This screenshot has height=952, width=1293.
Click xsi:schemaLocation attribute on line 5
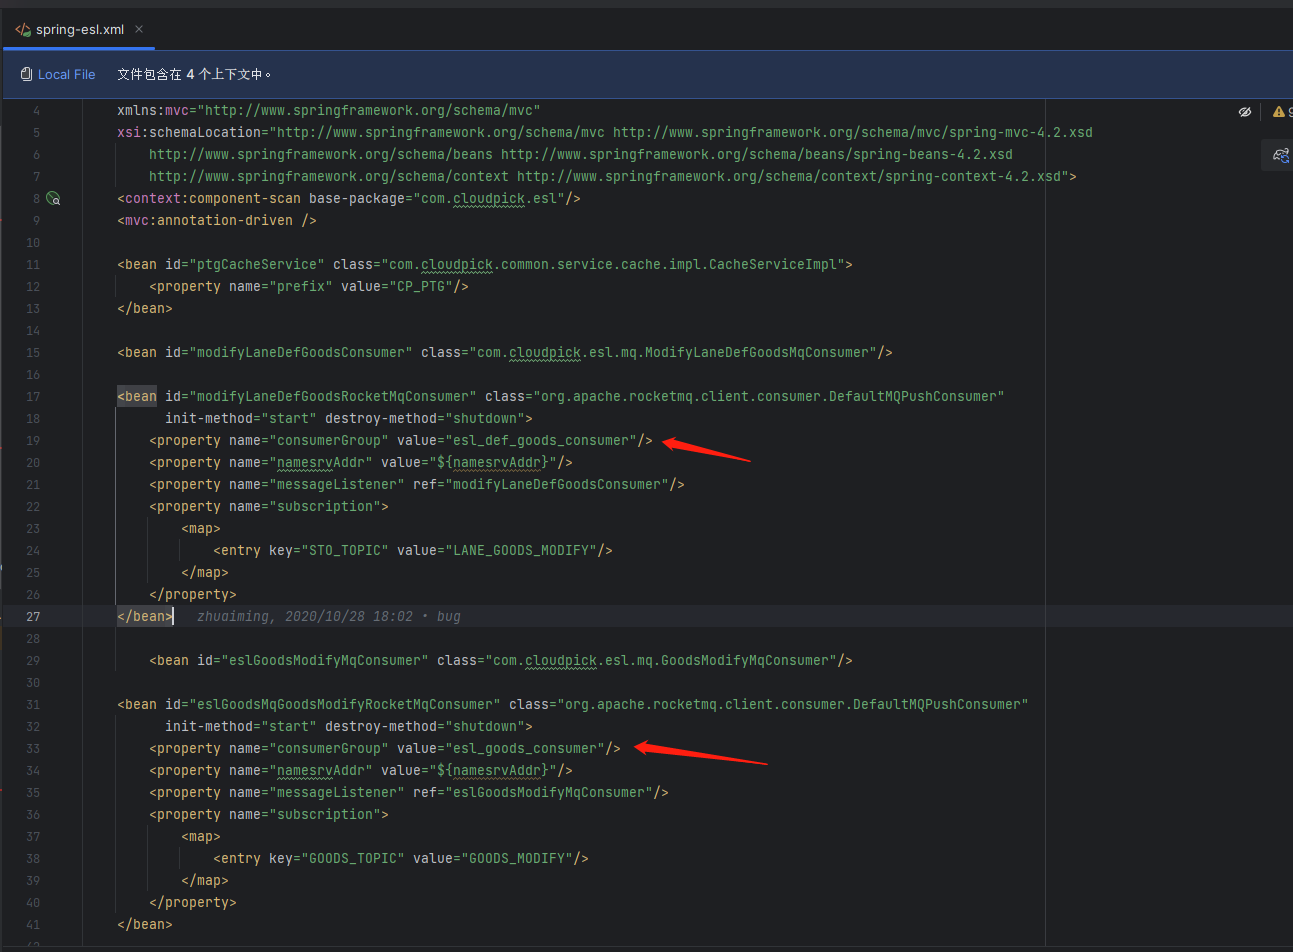coord(189,132)
